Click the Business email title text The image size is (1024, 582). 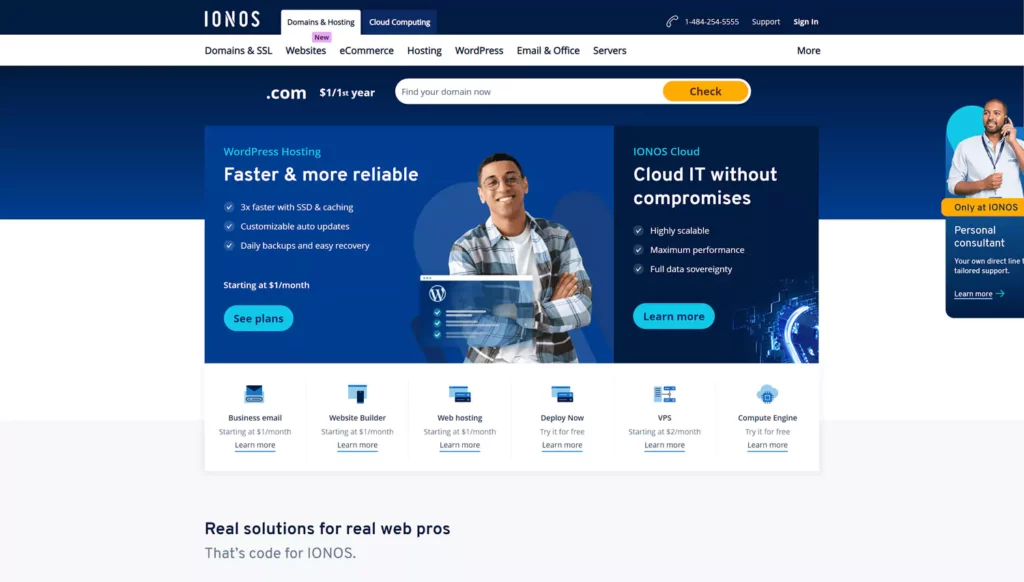pyautogui.click(x=255, y=417)
